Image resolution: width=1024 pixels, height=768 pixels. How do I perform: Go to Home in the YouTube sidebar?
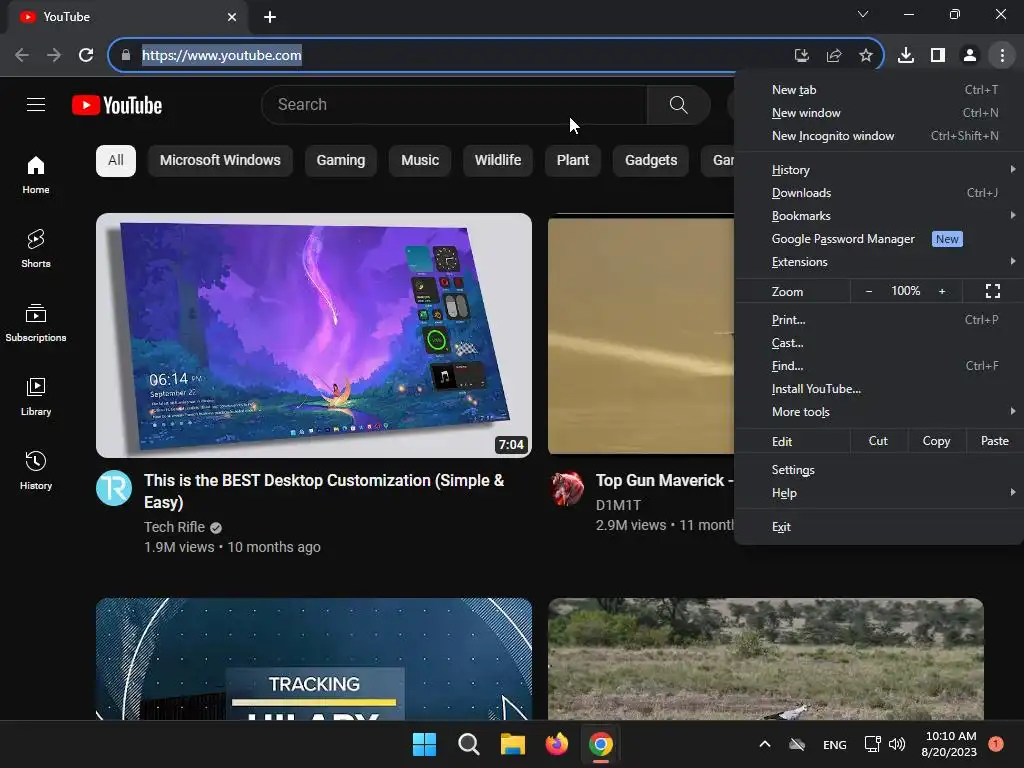tap(36, 175)
